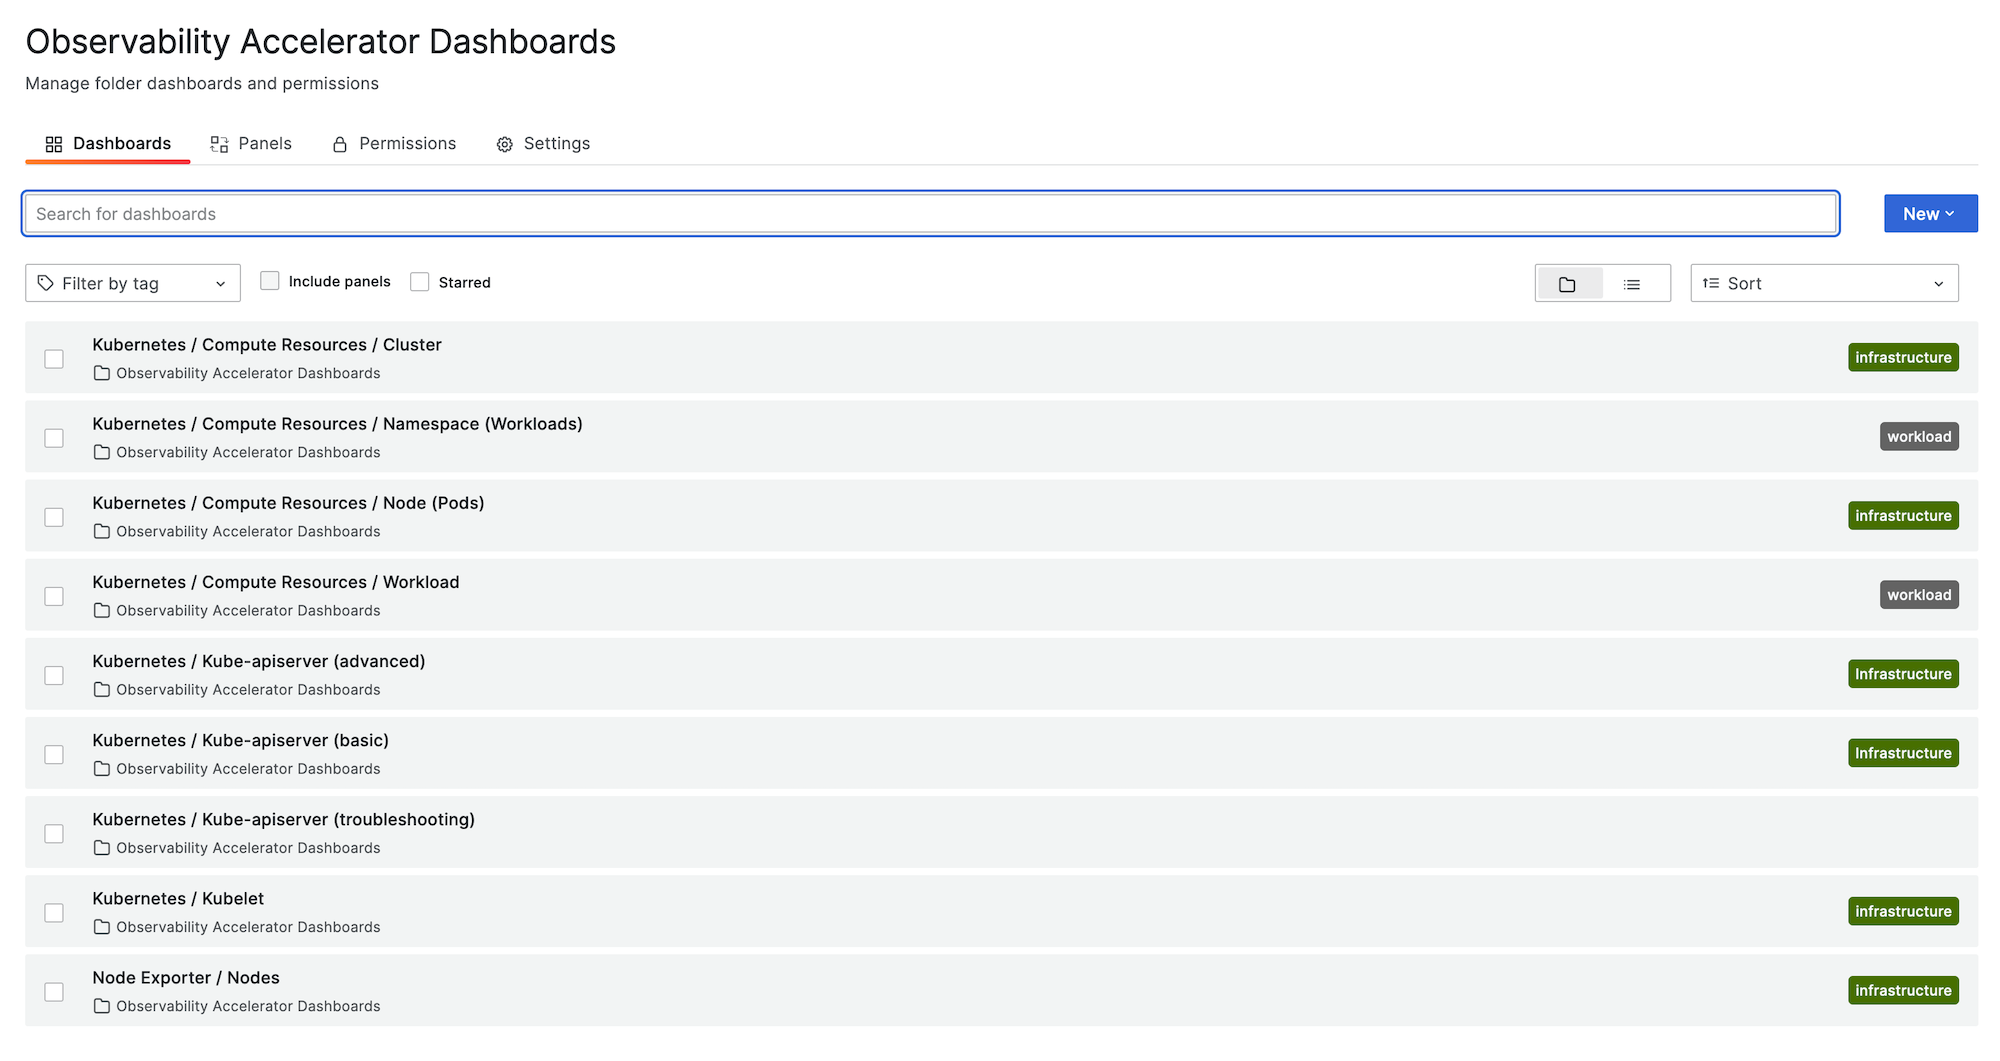Expand the Sort dropdown

click(1824, 283)
